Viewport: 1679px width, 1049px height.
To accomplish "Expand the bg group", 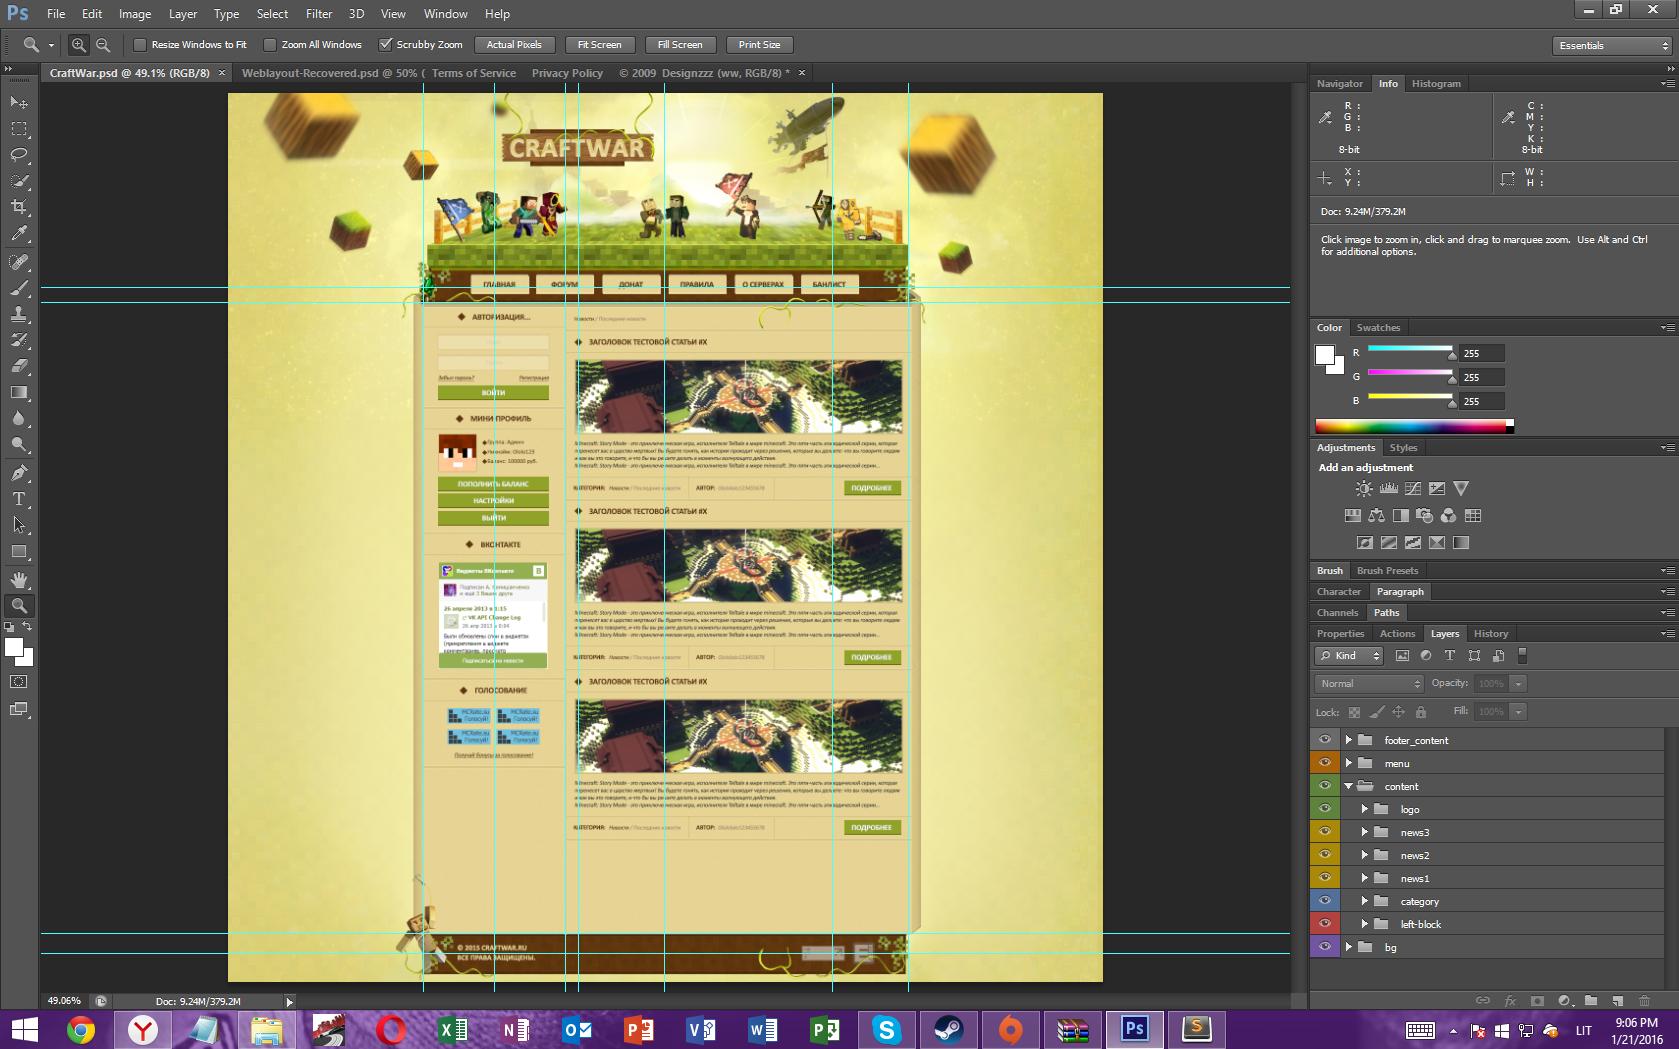I will click(x=1348, y=947).
